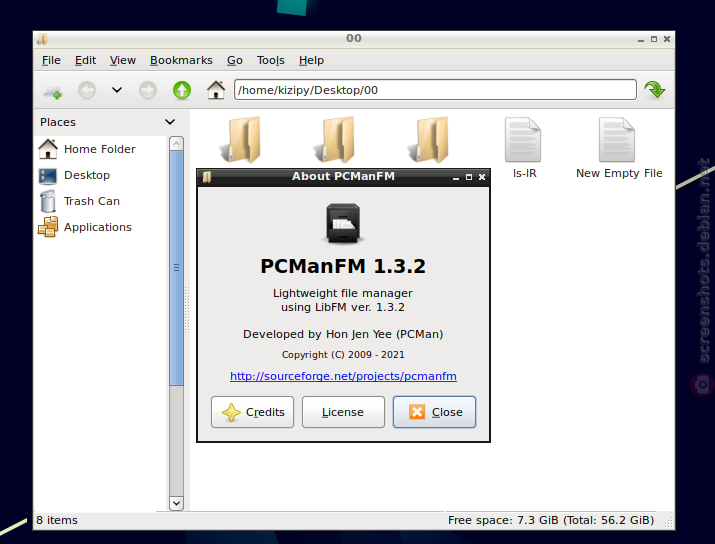
Task: Open Trash Can in Places sidebar
Action: (92, 201)
